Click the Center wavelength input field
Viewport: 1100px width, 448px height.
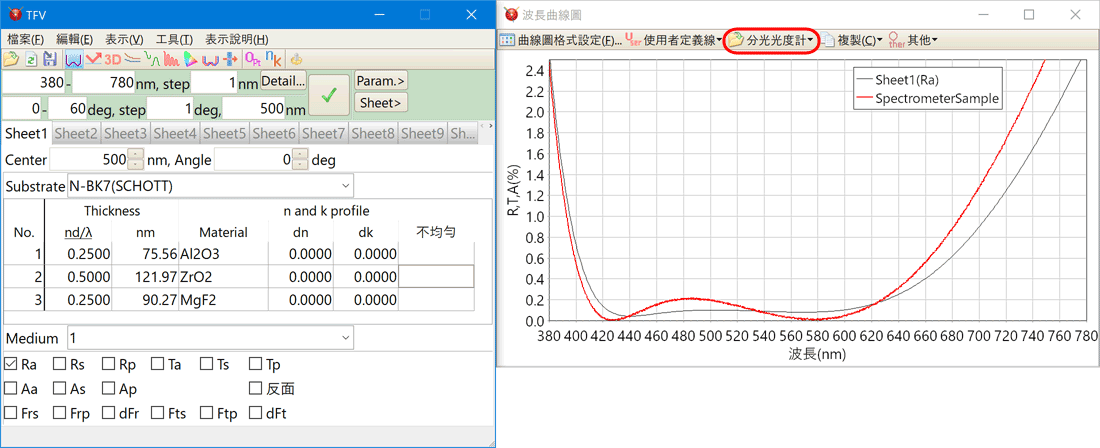point(88,160)
